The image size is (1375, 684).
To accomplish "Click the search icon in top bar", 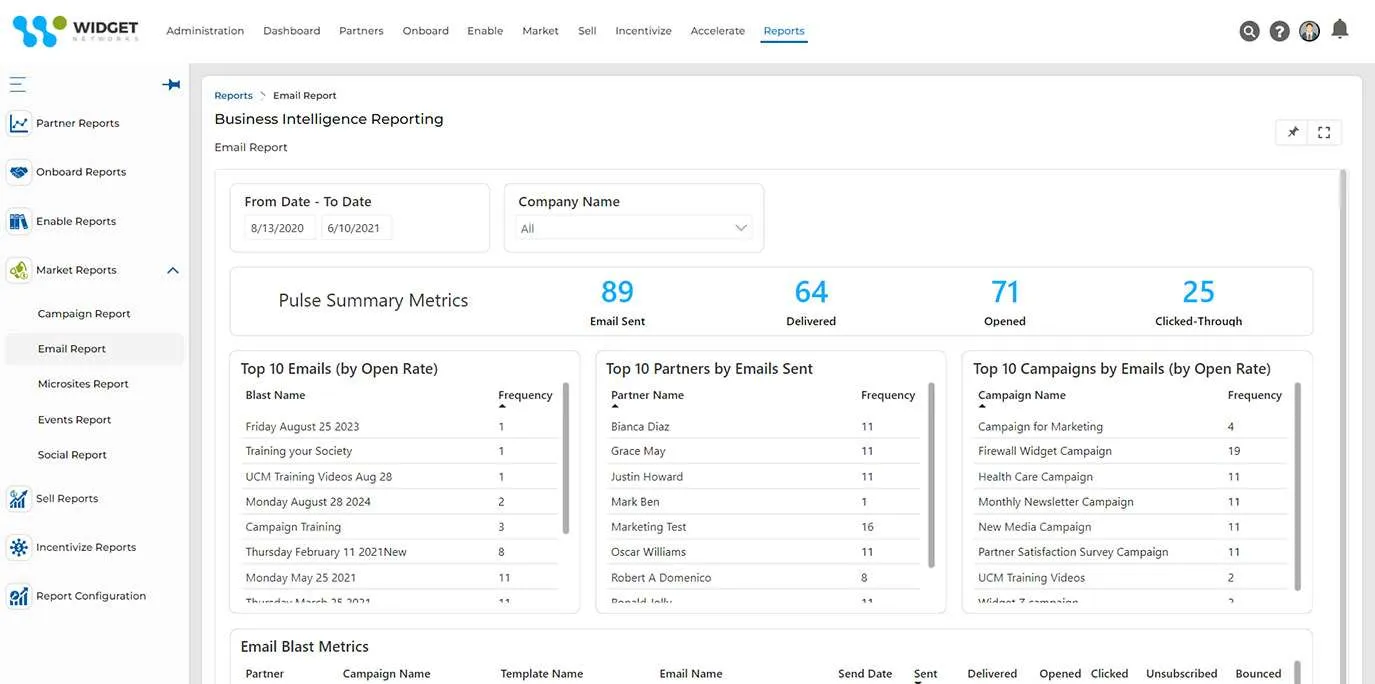I will click(x=1249, y=31).
